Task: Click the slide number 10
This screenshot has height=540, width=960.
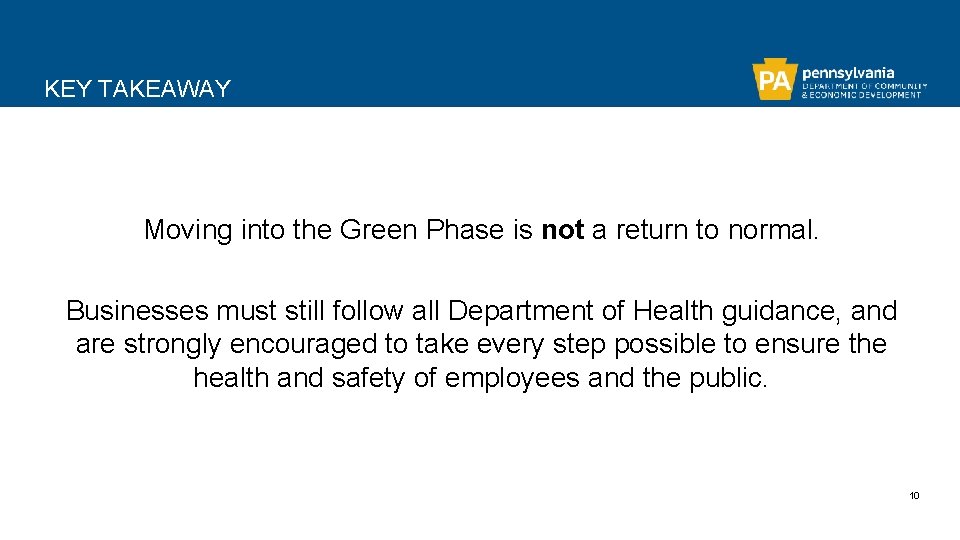Action: [914, 496]
